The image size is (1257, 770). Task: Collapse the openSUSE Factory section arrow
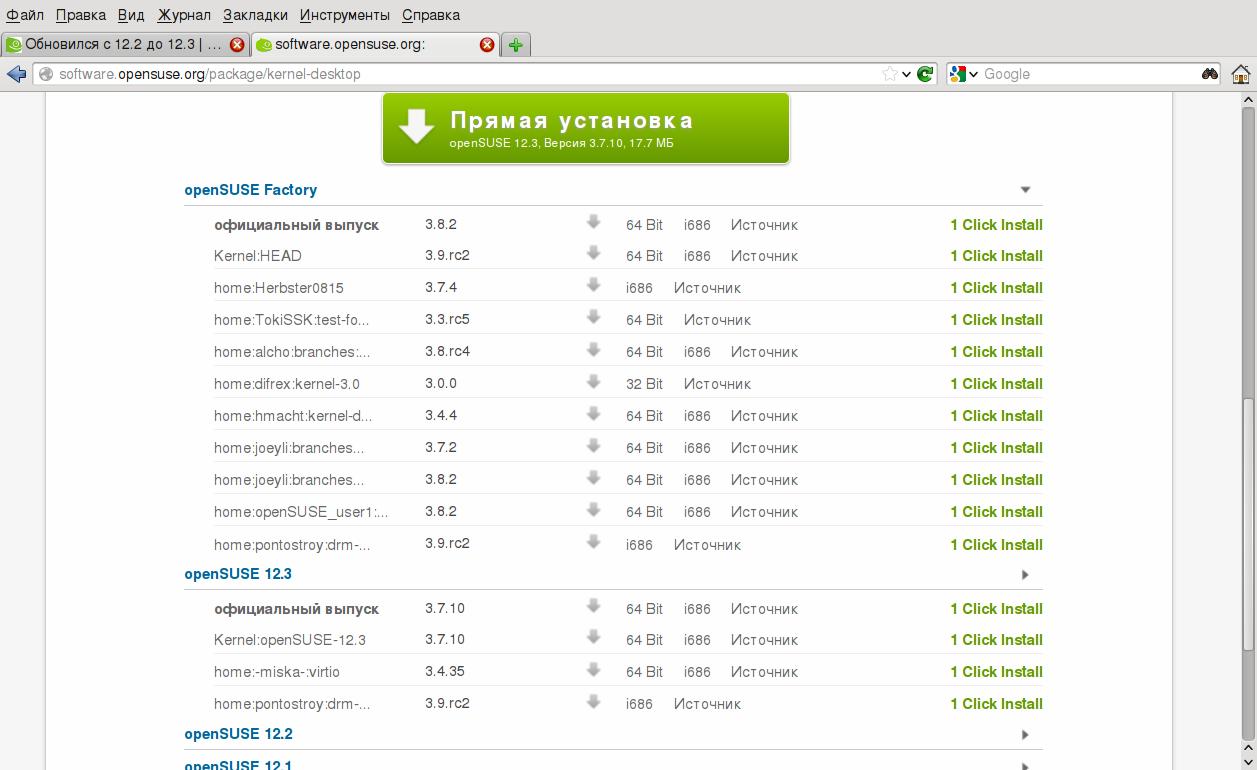[1025, 190]
